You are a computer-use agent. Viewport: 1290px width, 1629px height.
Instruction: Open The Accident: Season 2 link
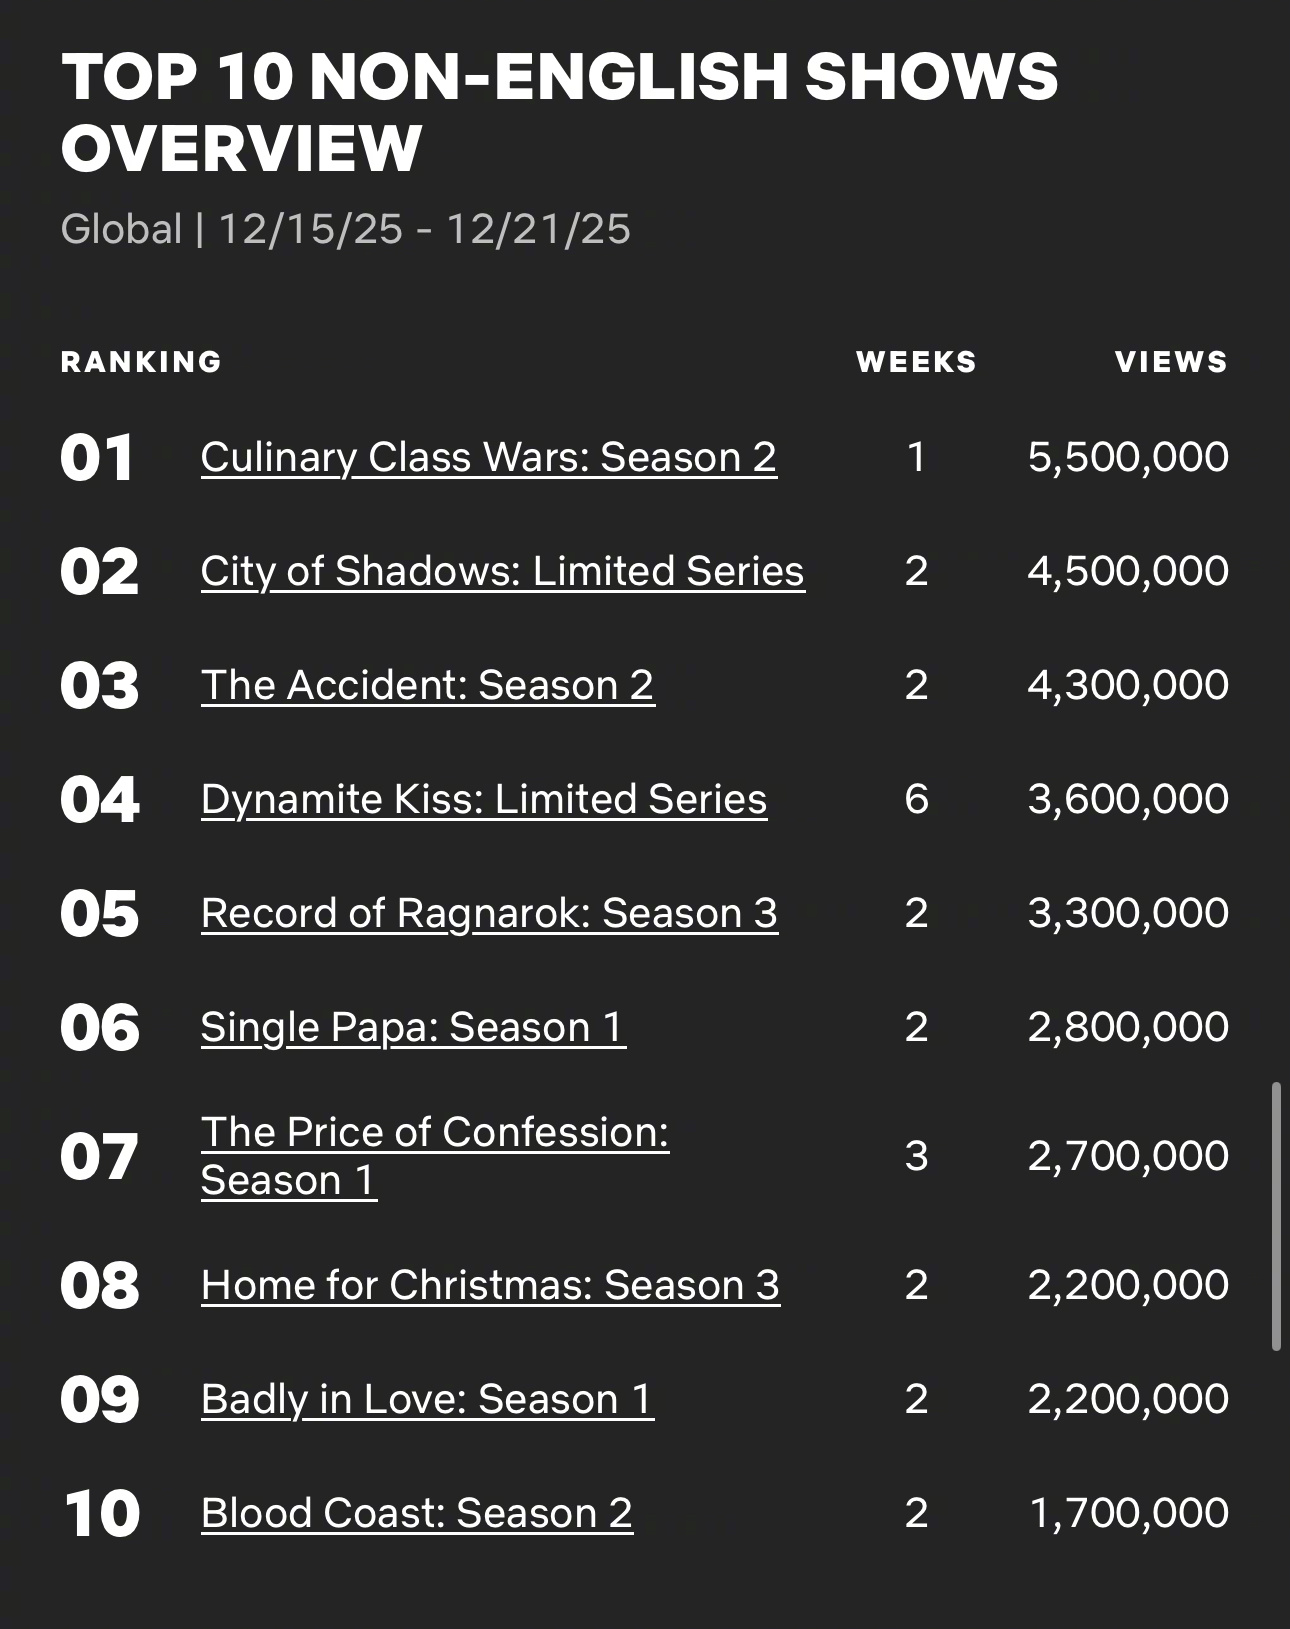click(428, 685)
